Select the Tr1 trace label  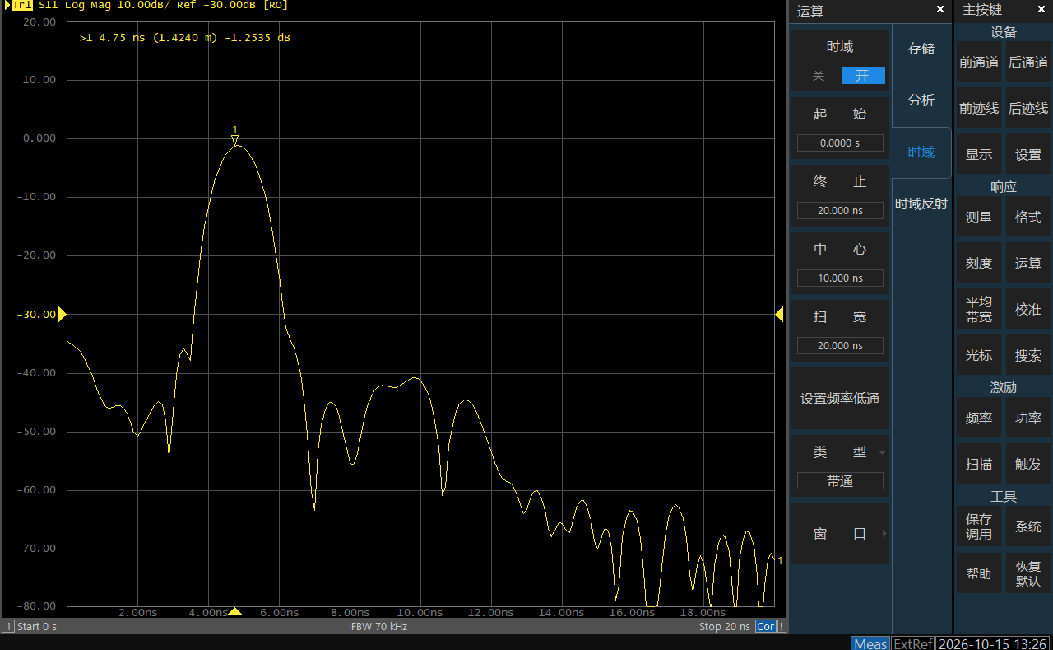pos(22,5)
